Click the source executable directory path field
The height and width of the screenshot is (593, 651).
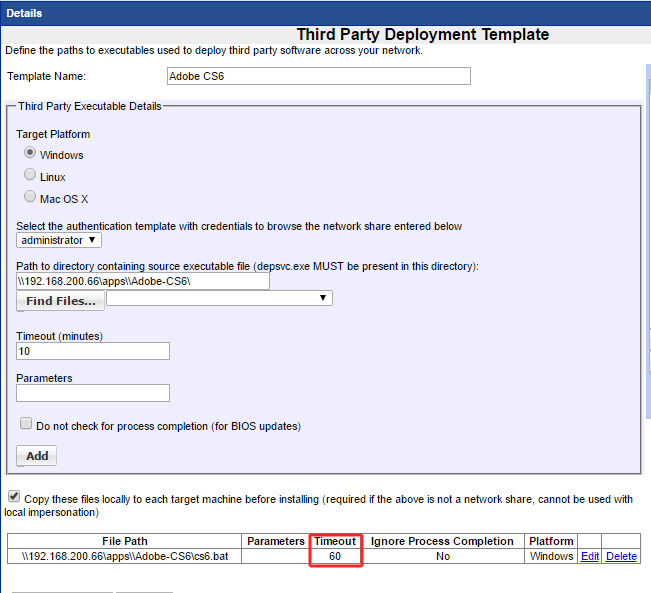143,281
